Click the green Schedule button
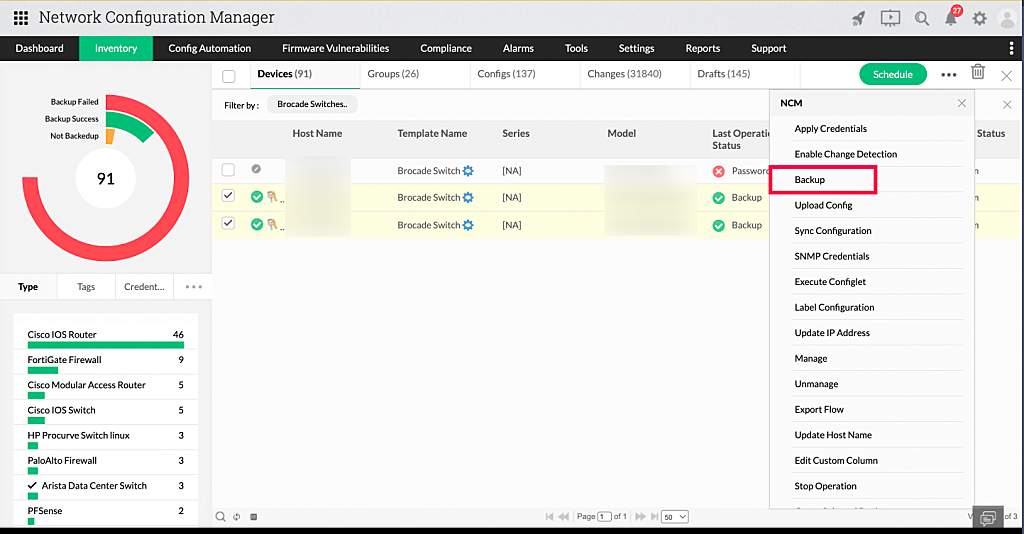Screen dimensions: 1024x534 892,74
